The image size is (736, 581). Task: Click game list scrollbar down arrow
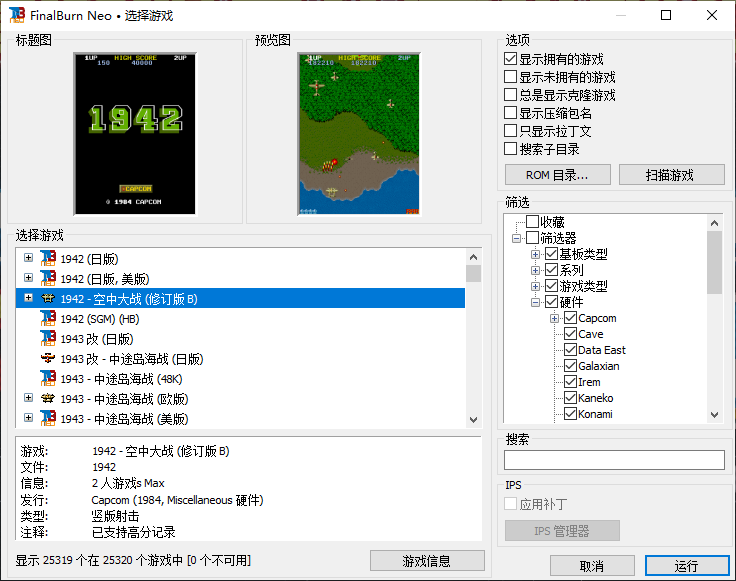[473, 420]
